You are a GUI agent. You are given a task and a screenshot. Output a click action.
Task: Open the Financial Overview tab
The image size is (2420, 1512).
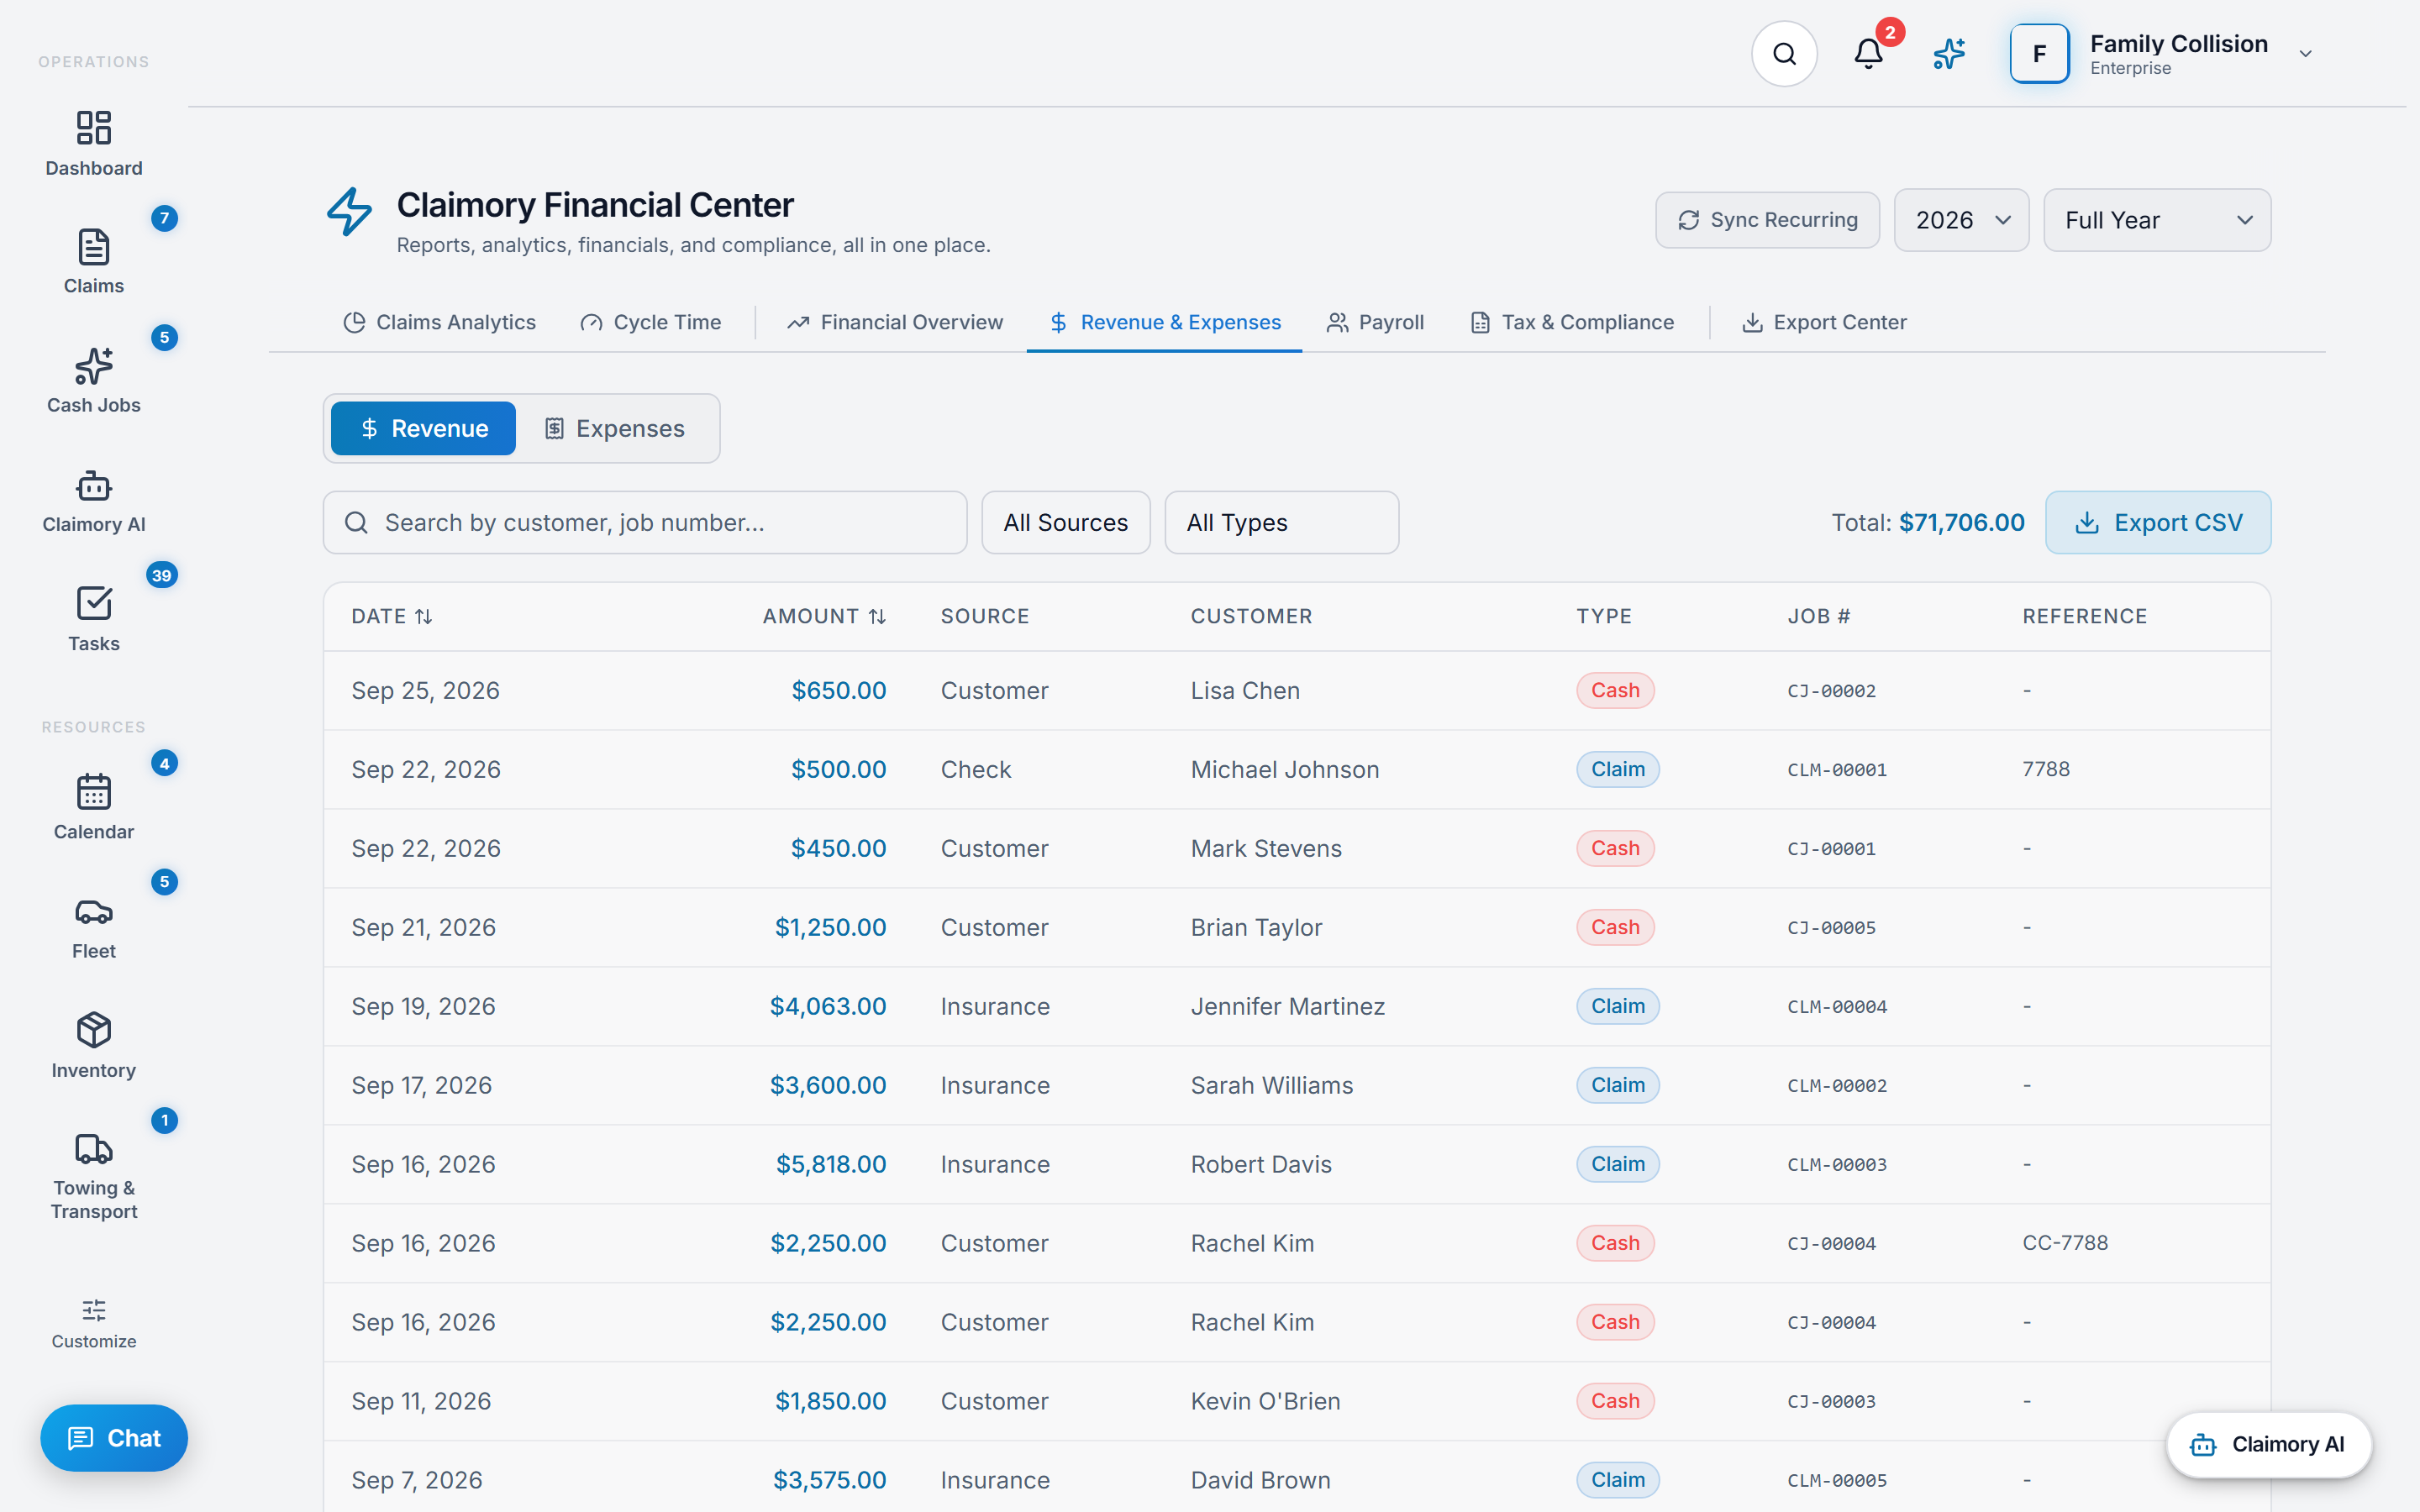pyautogui.click(x=895, y=323)
